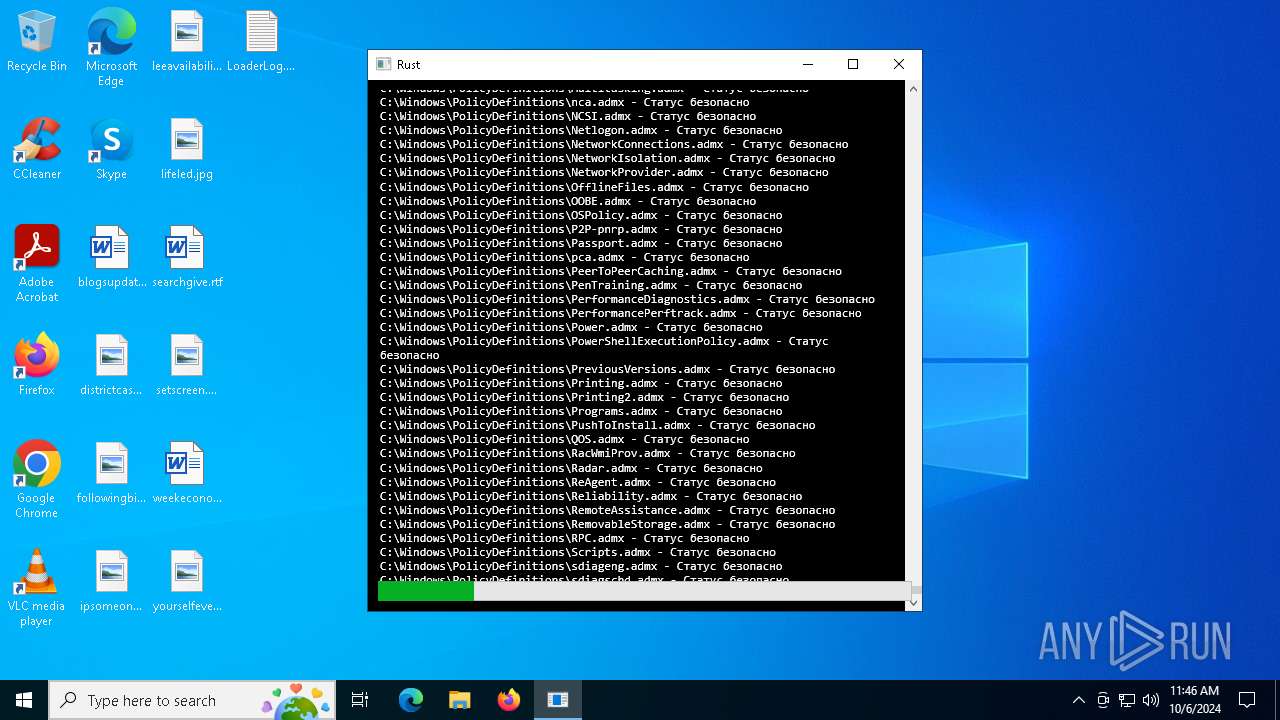
Task: Select the Rust app taskbar button
Action: pyautogui.click(x=558, y=700)
